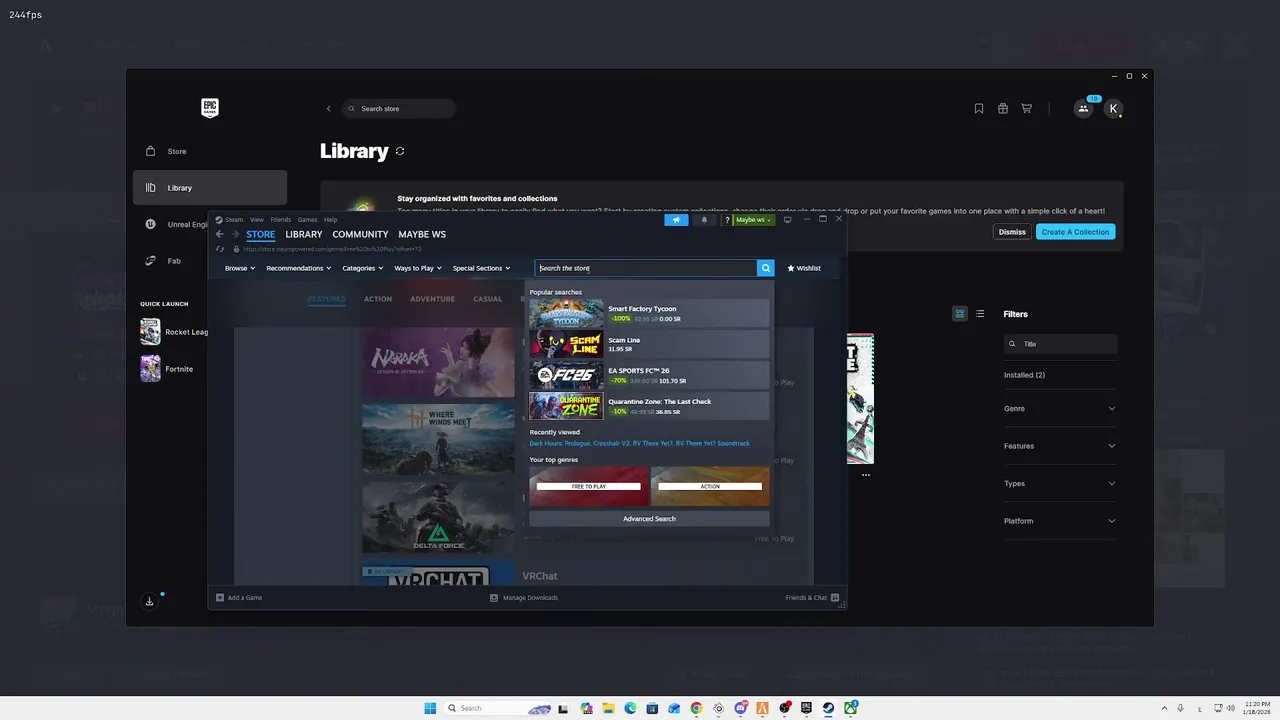Image resolution: width=1280 pixels, height=720 pixels.
Task: Refresh Epic library with circular arrows icon
Action: point(400,151)
